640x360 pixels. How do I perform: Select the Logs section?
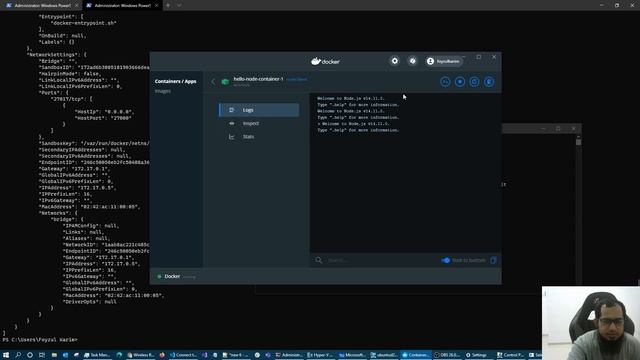259,110
